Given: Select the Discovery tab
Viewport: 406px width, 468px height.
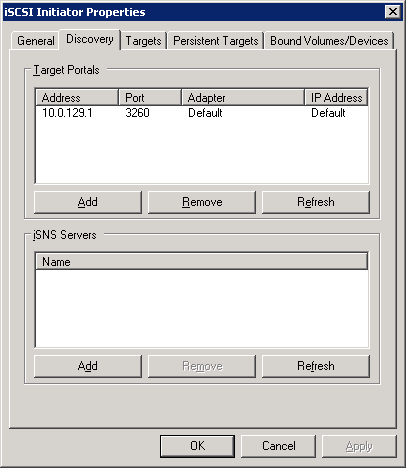Looking at the screenshot, I should [90, 39].
